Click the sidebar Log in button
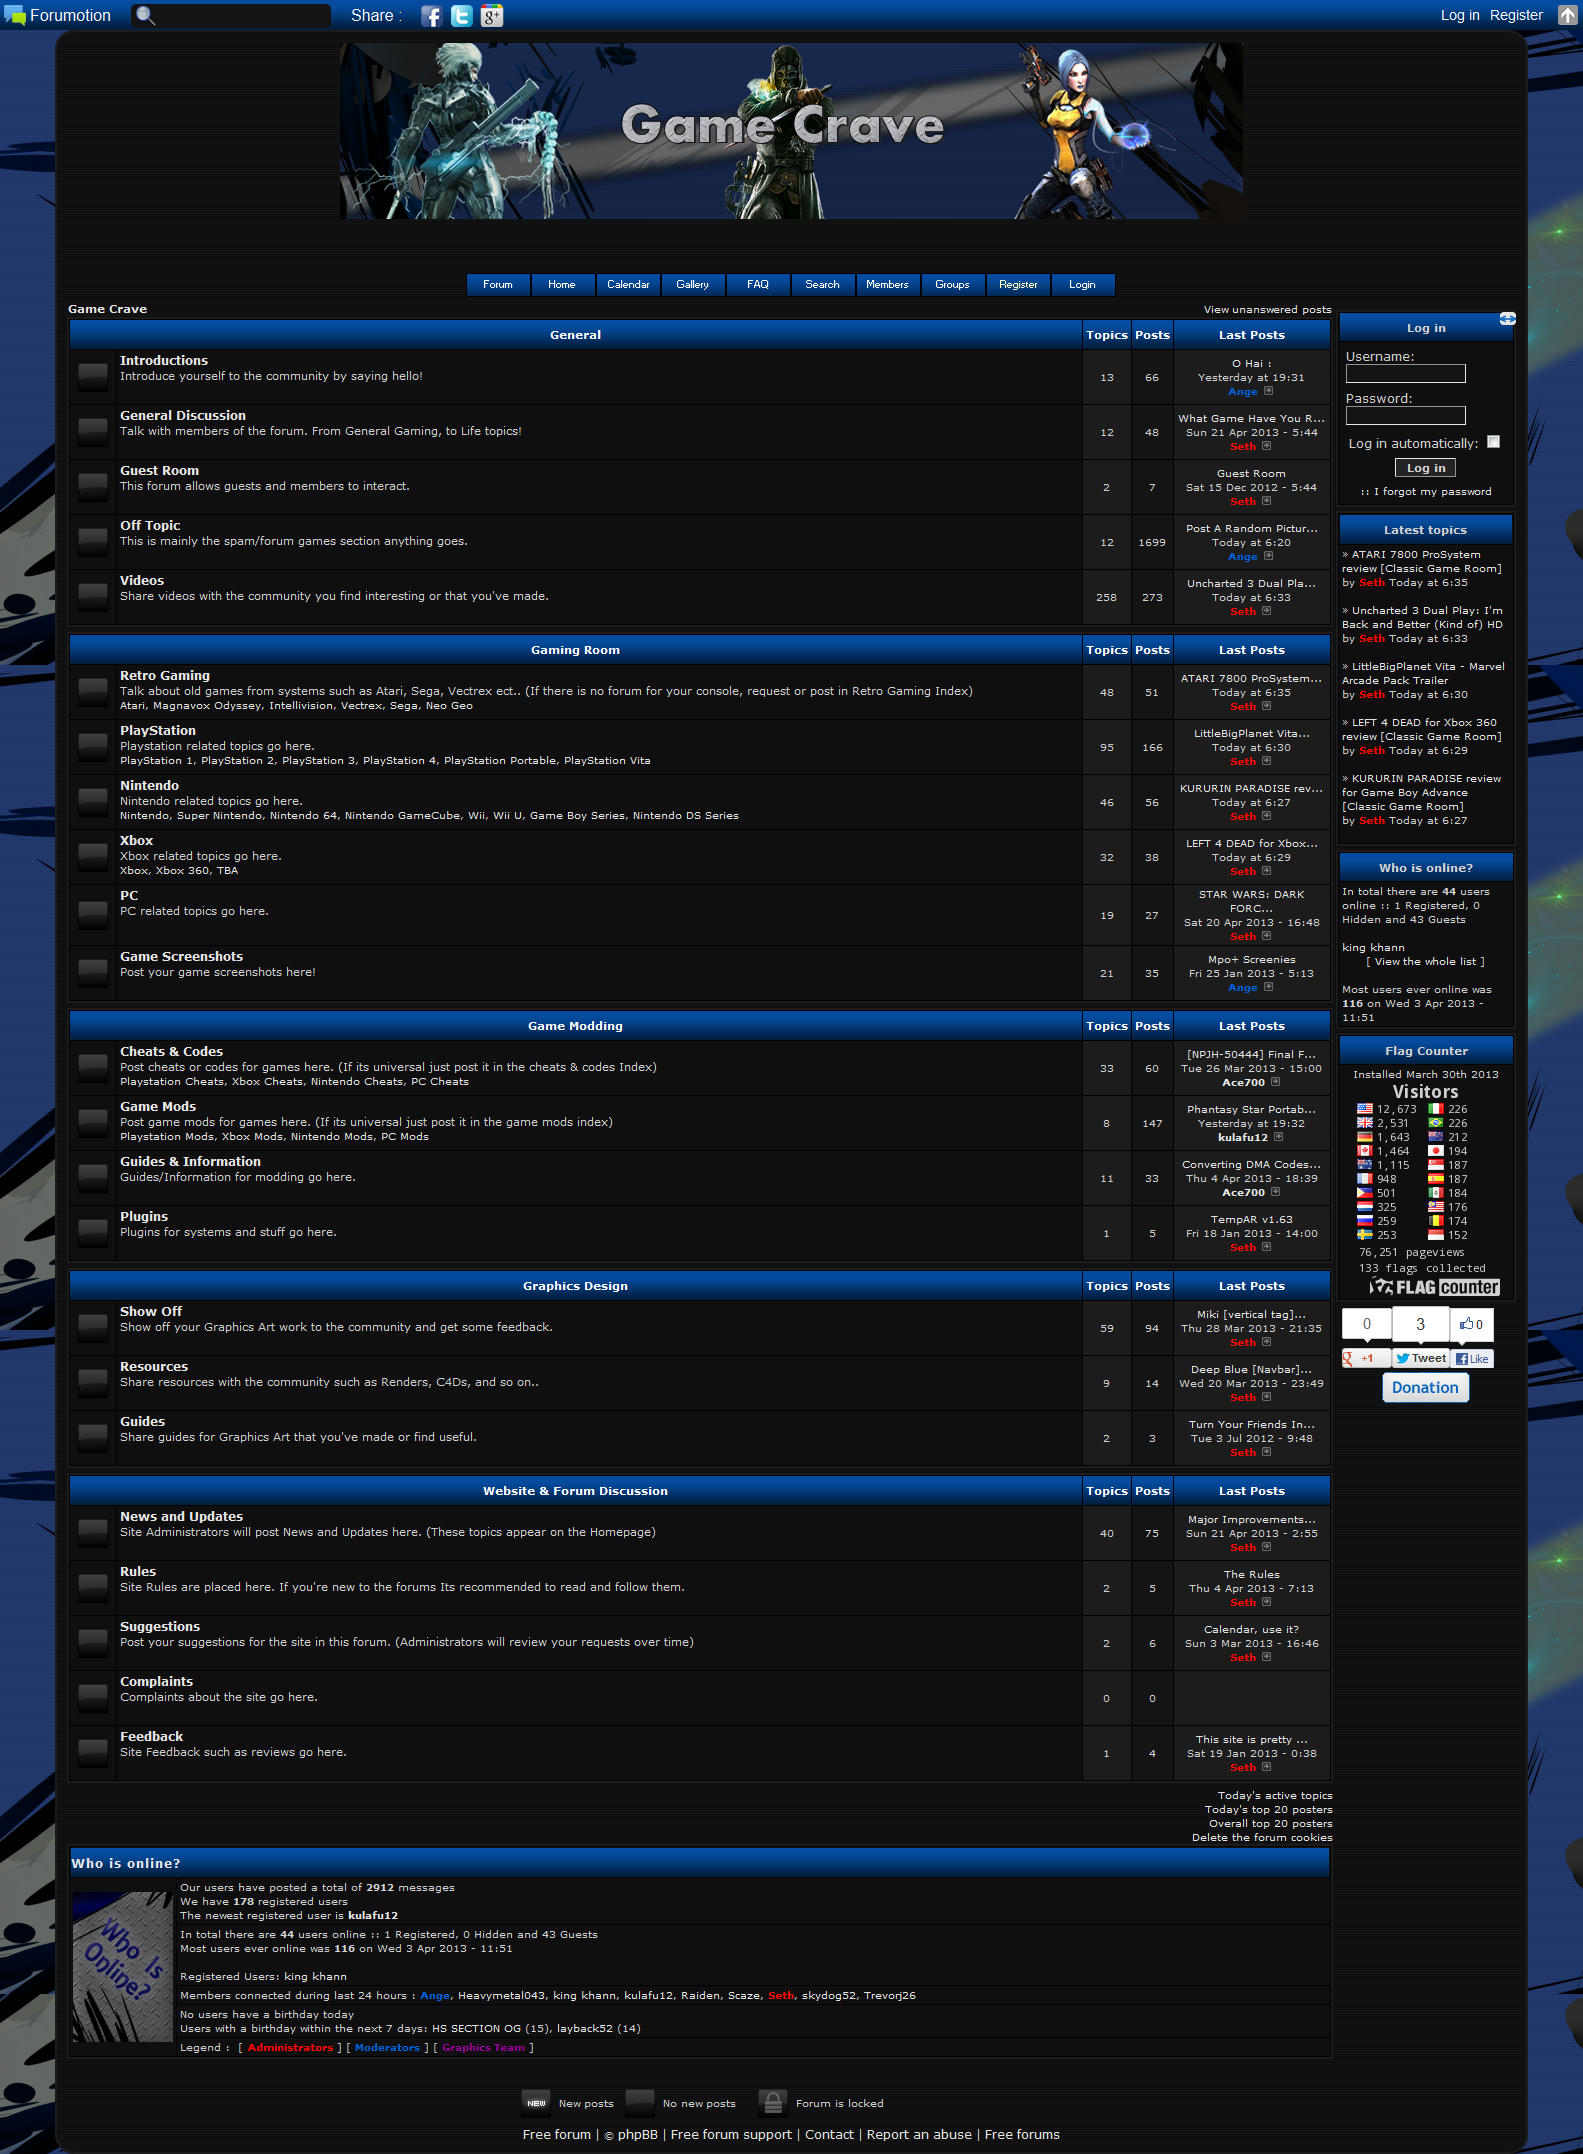Viewport: 1583px width, 2154px height. click(1425, 468)
